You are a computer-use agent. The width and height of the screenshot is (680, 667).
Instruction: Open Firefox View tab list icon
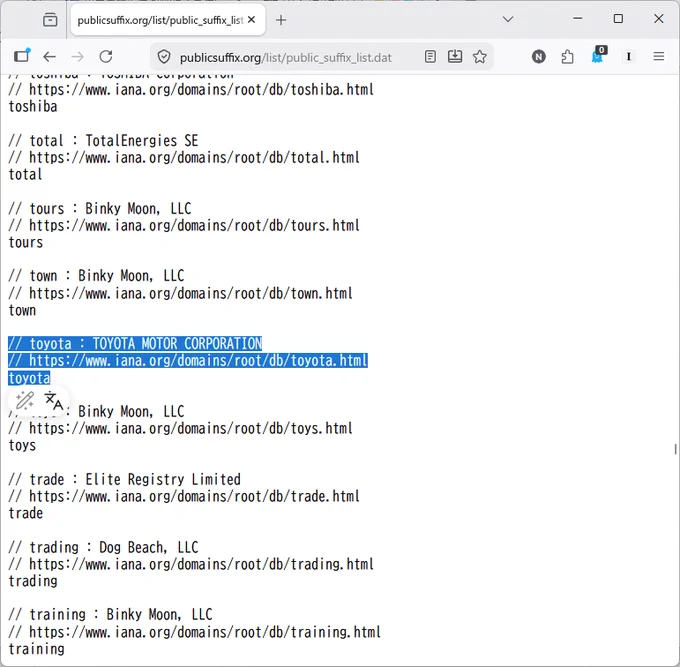(x=50, y=20)
